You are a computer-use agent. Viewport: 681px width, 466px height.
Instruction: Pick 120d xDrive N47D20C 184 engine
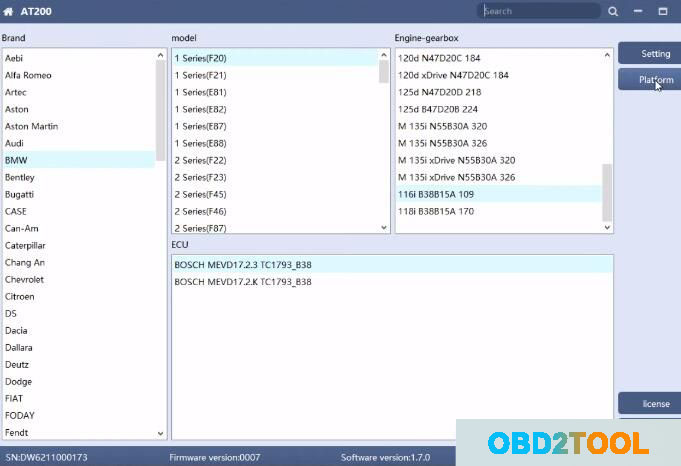coord(499,75)
